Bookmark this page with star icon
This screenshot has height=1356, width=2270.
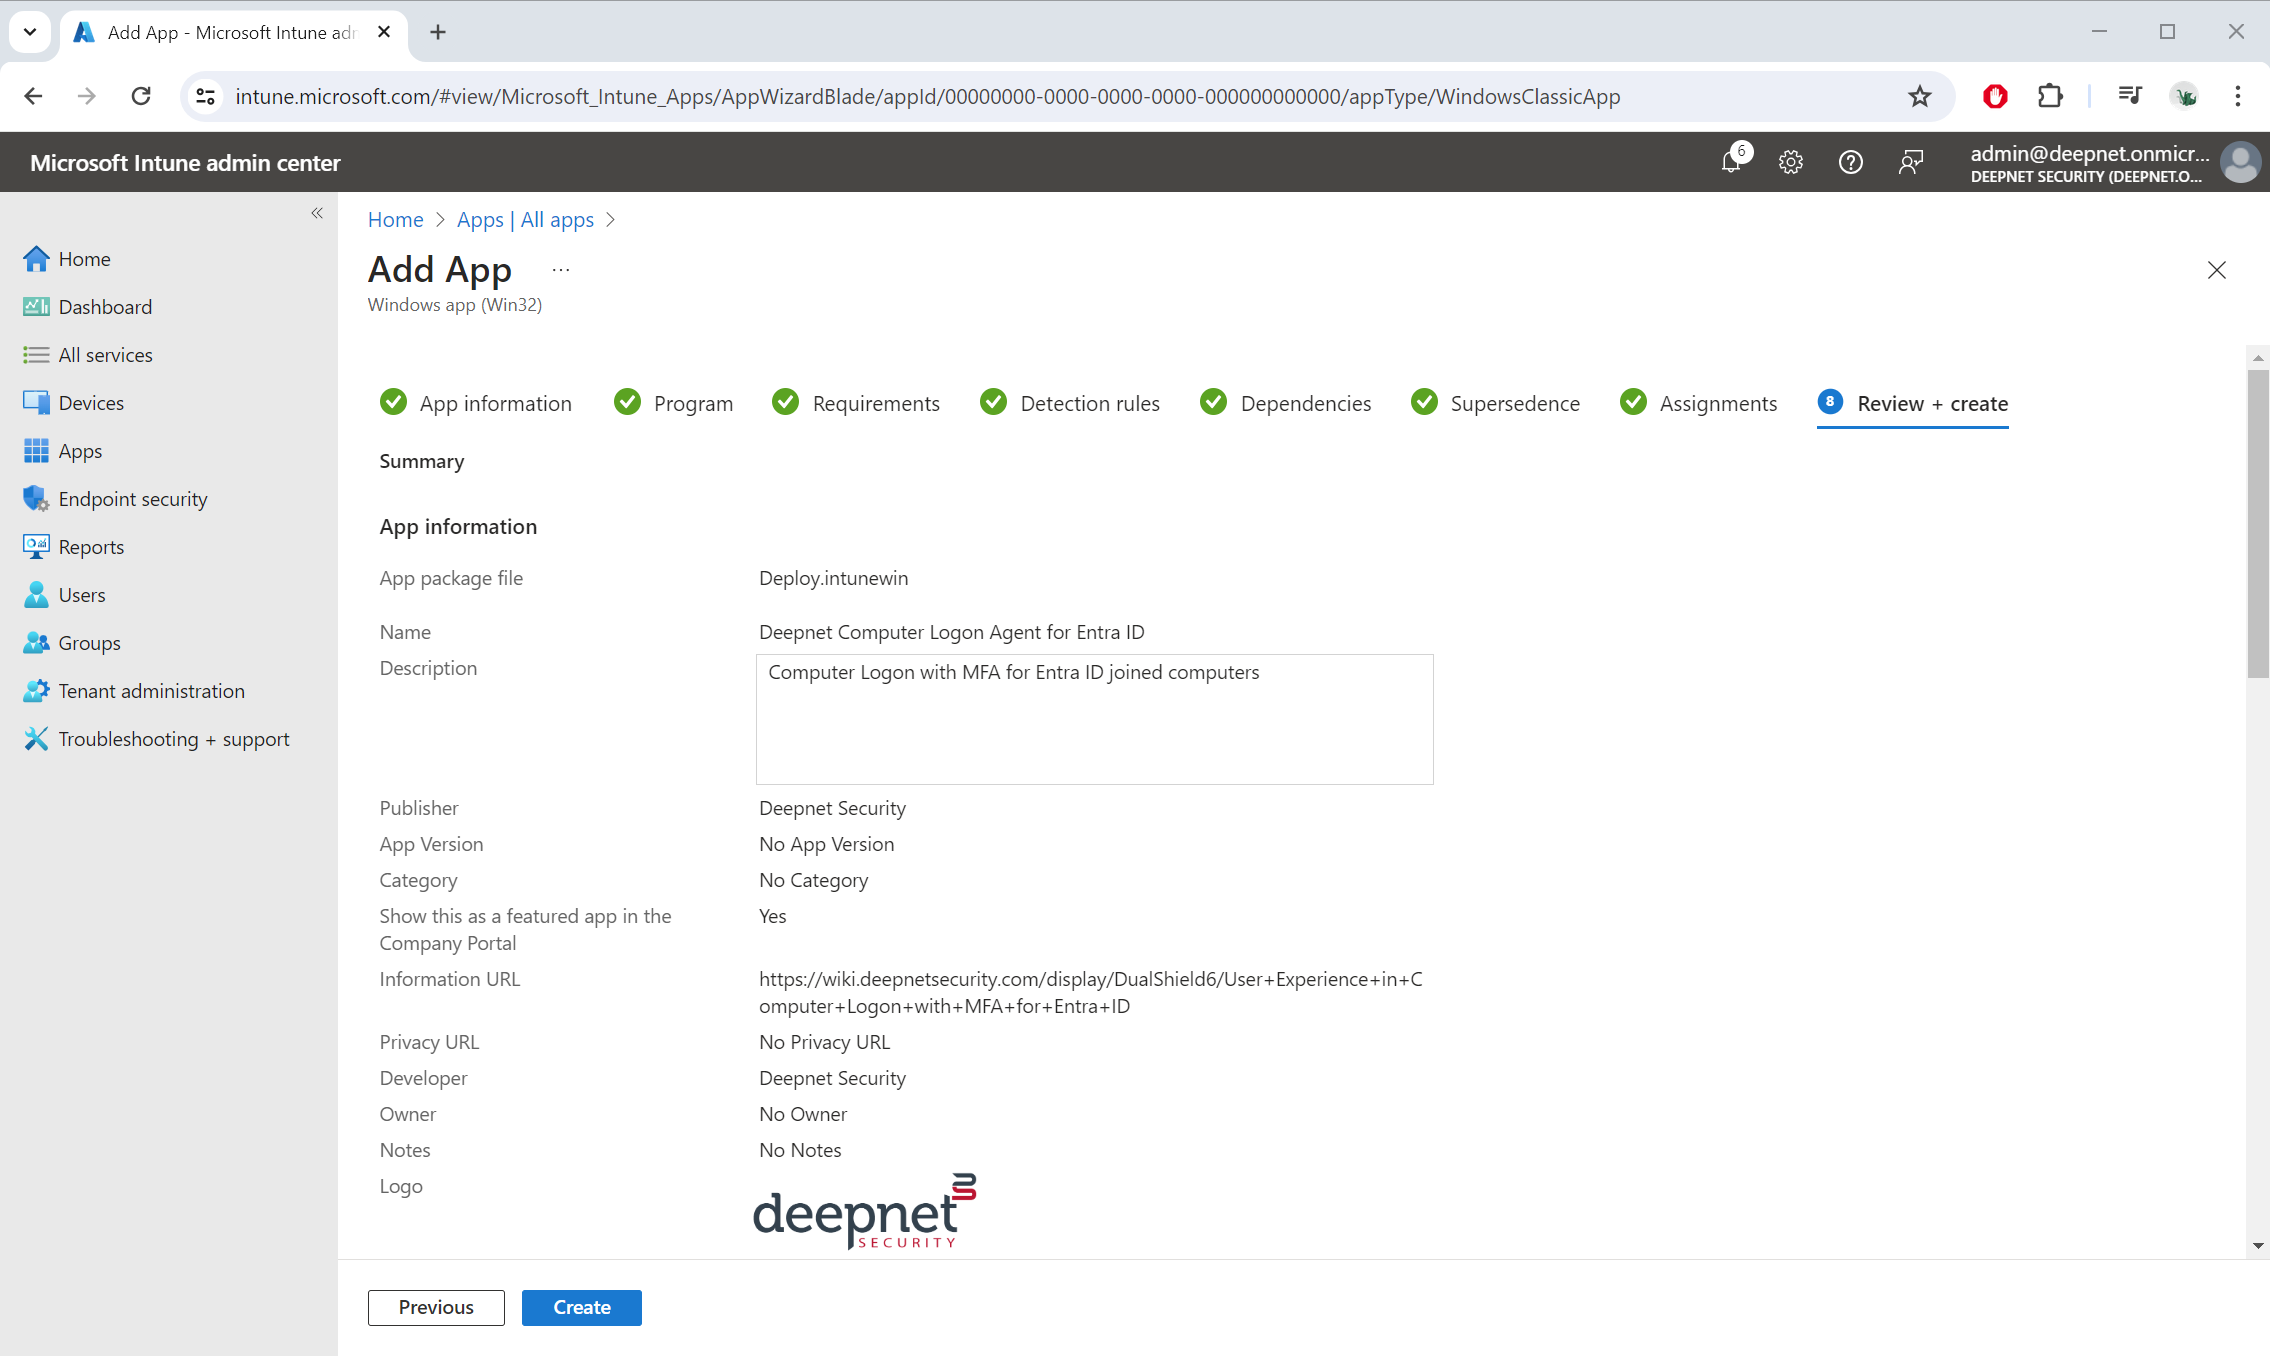[x=1919, y=96]
